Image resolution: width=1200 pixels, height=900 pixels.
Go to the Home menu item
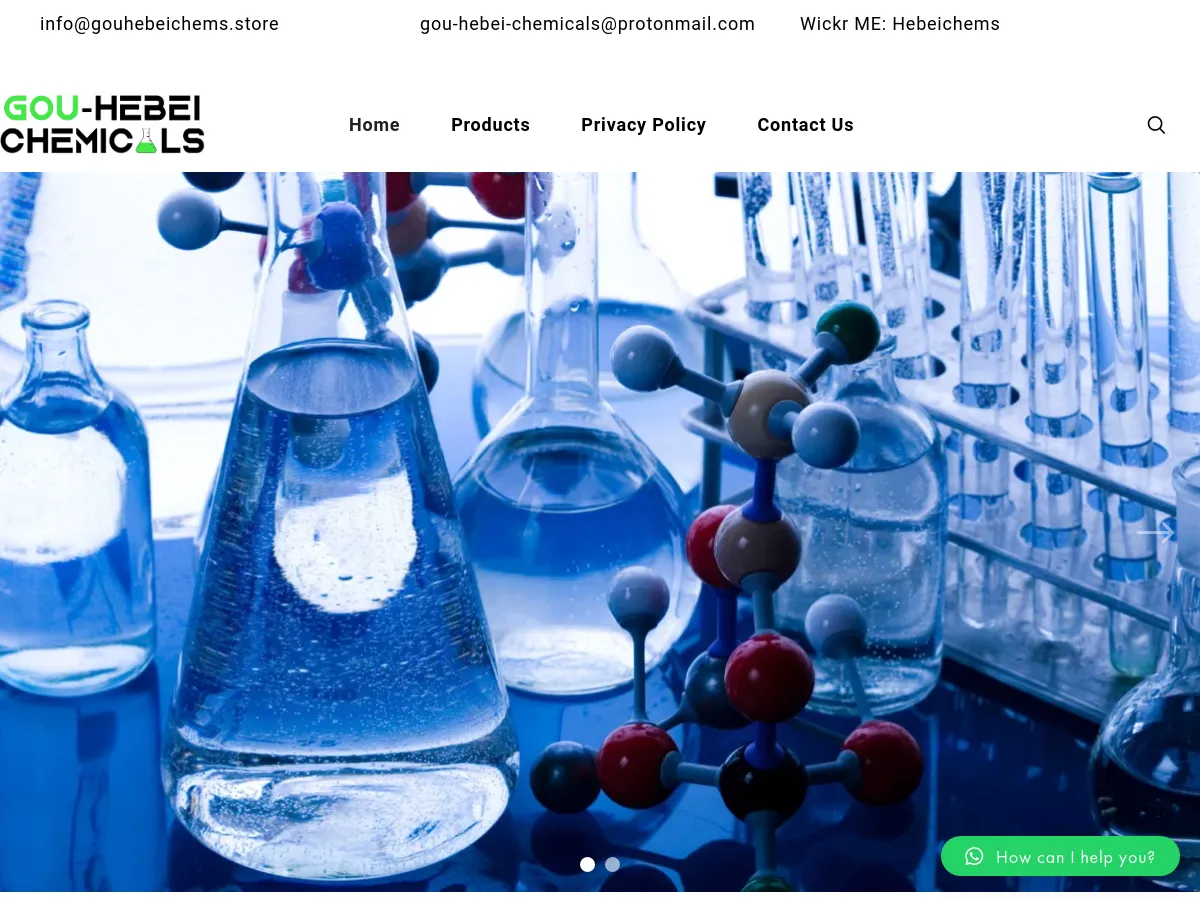(374, 125)
